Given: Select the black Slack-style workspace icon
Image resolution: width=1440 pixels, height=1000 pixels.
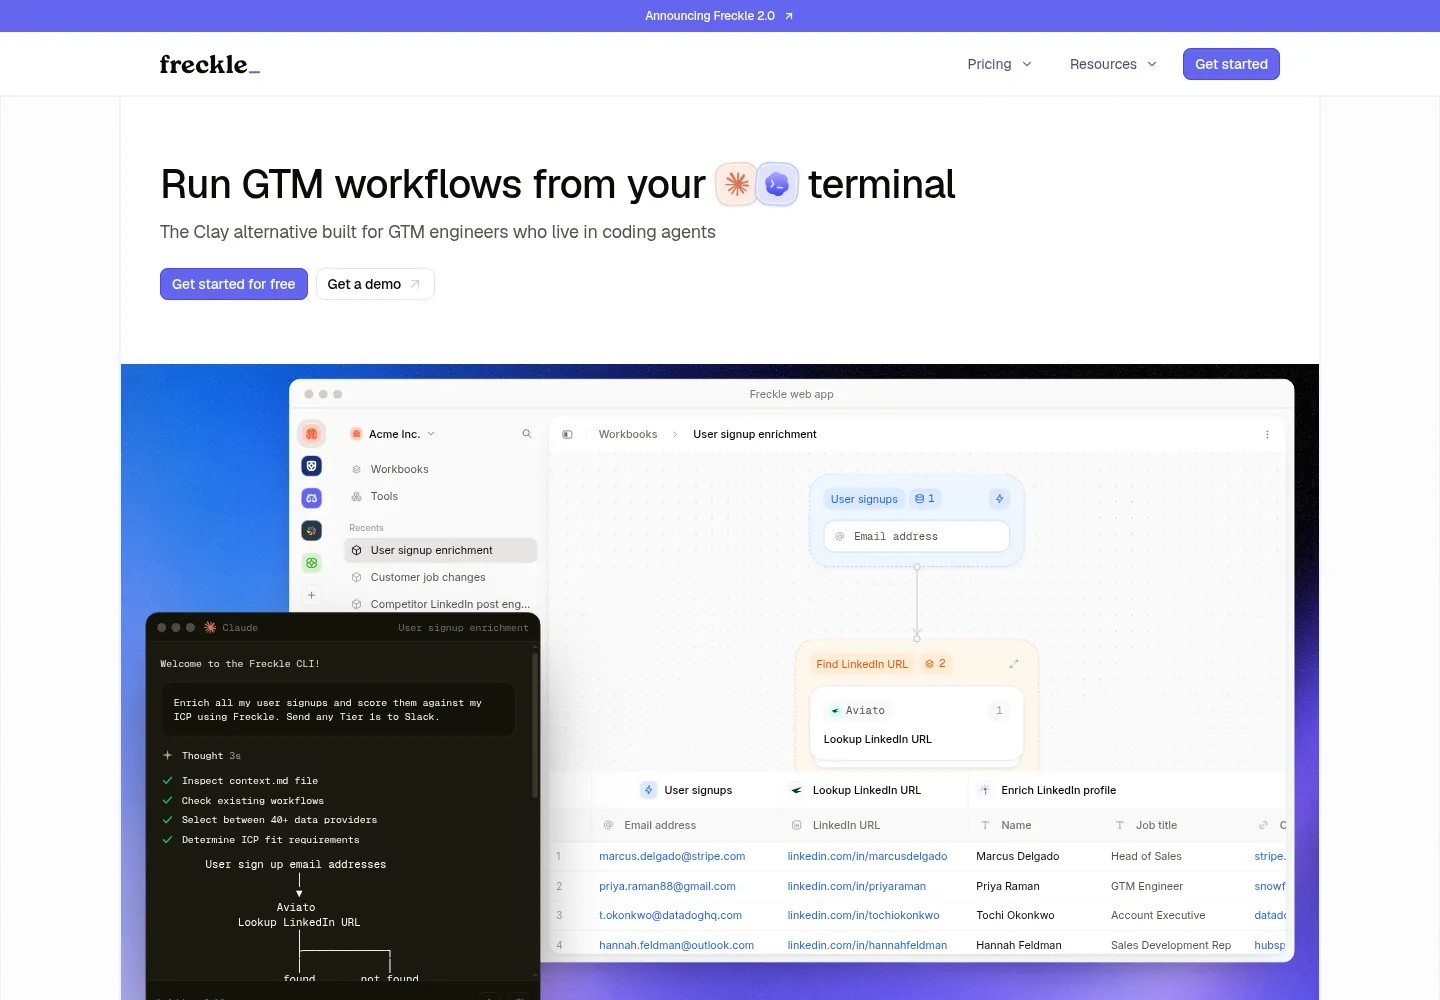Looking at the screenshot, I should (312, 531).
